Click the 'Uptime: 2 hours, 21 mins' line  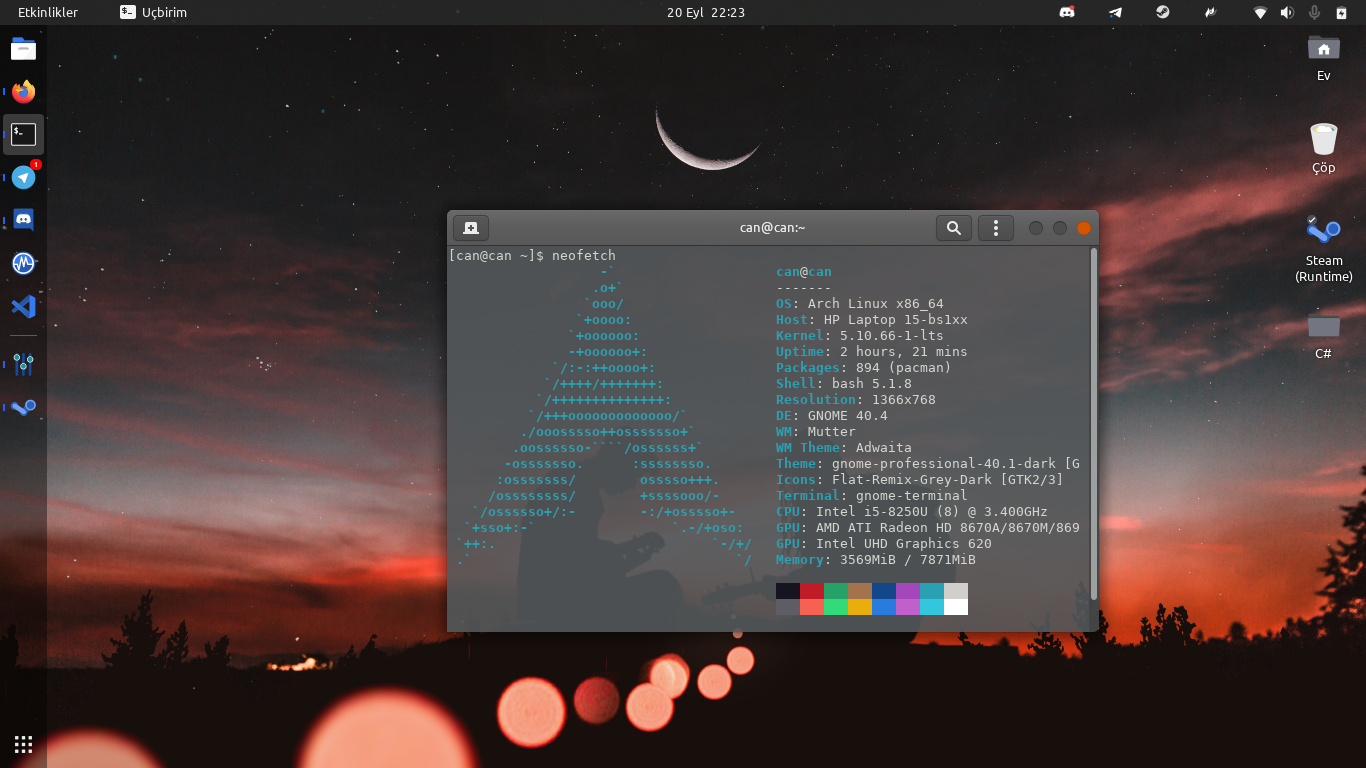(872, 352)
